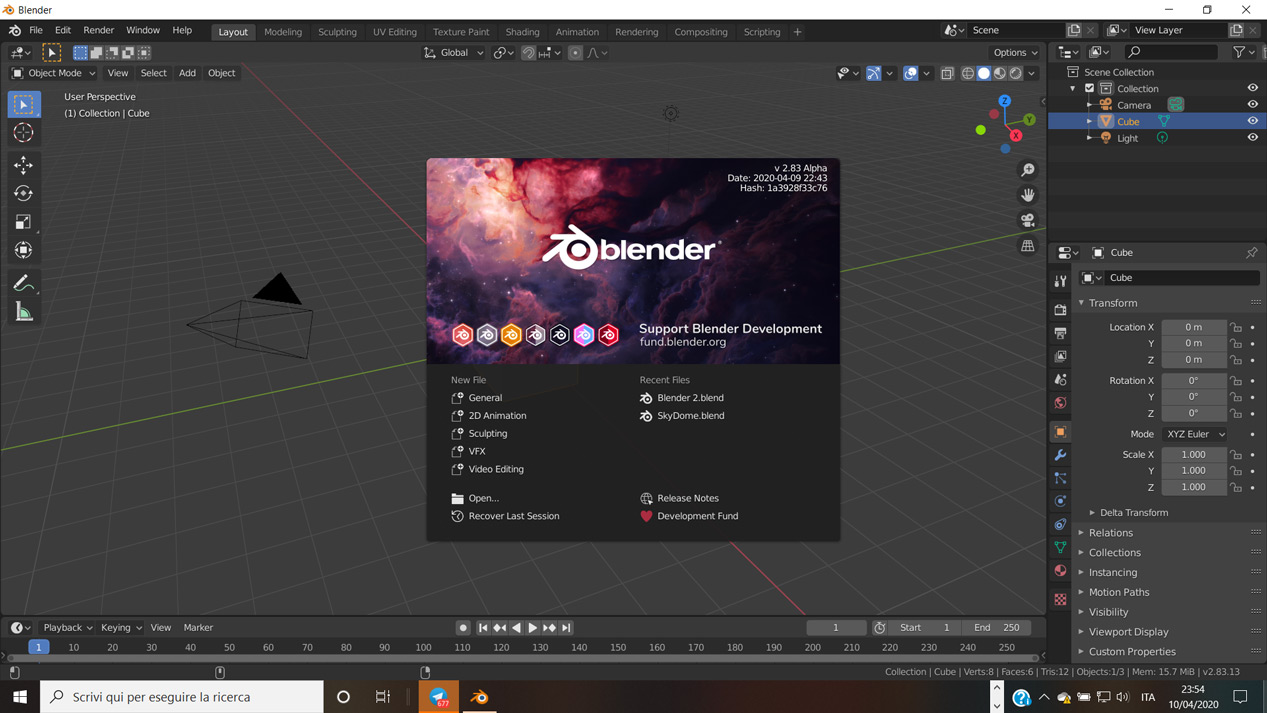Choose the Select Box tool

24,104
